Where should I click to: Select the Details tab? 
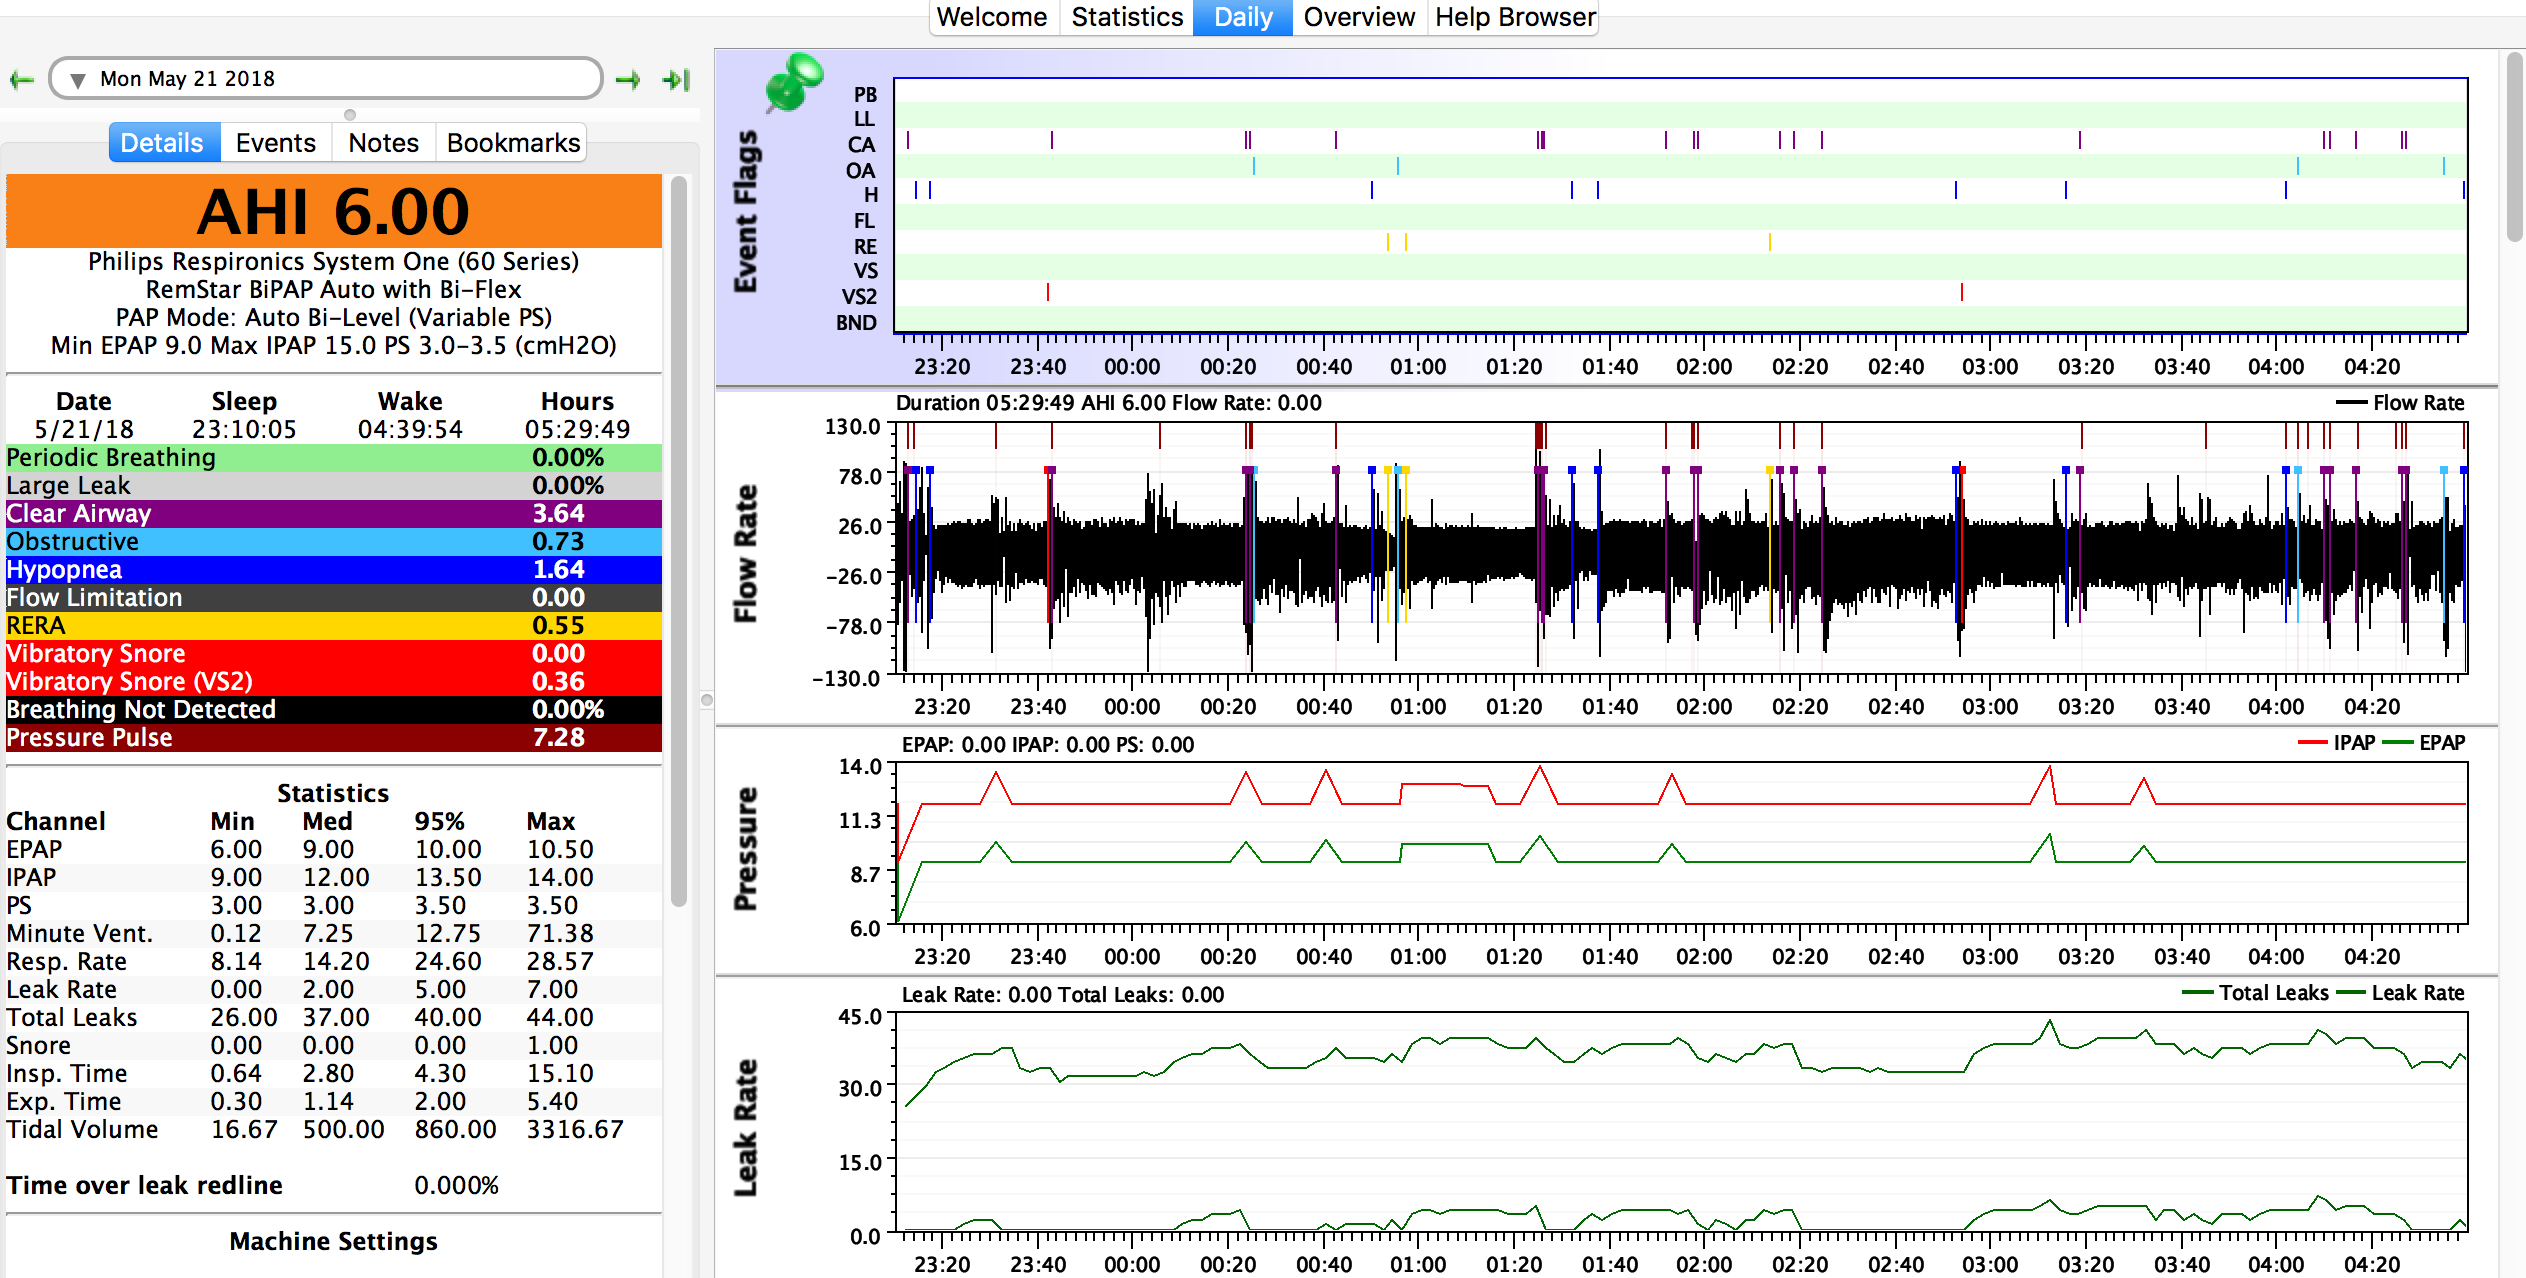point(162,143)
